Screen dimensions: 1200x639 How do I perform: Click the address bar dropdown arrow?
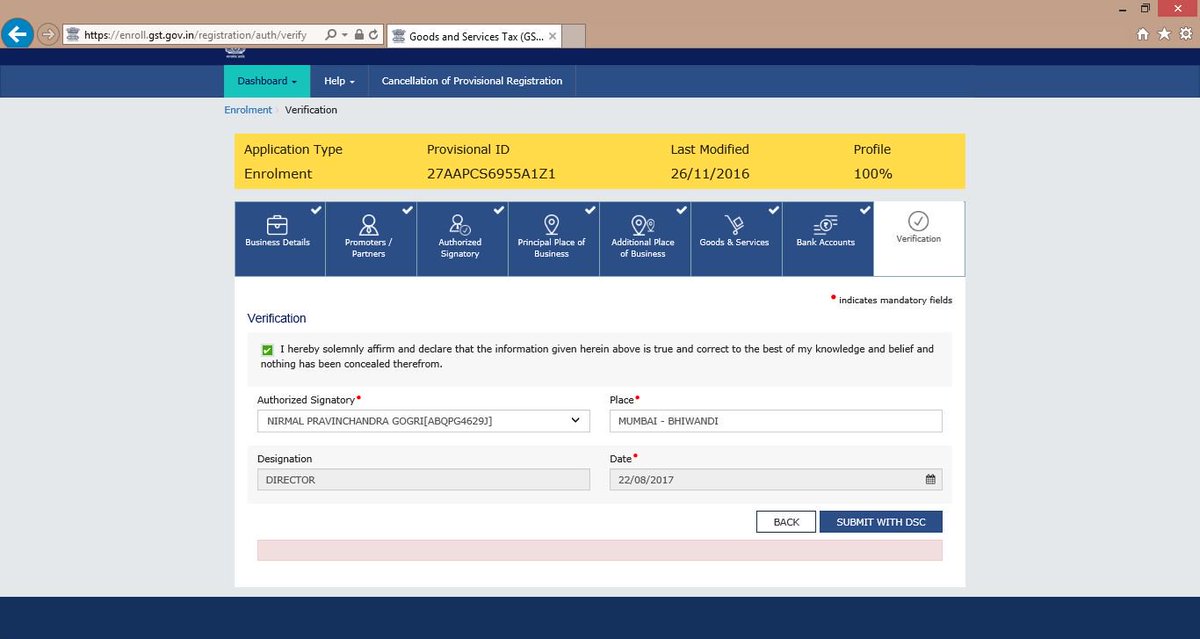[345, 35]
